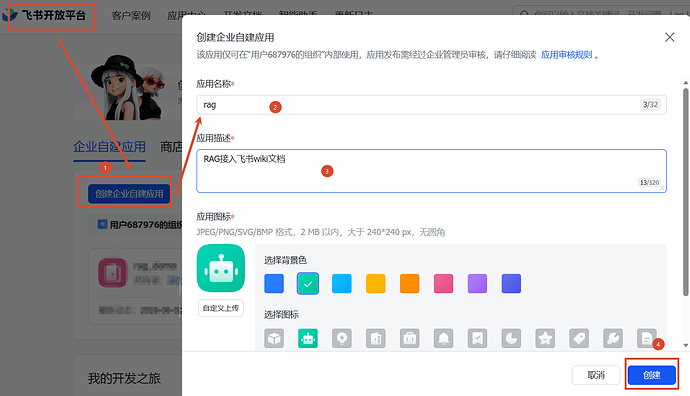
Task: Click the 自定义上传 button
Action: (x=221, y=308)
